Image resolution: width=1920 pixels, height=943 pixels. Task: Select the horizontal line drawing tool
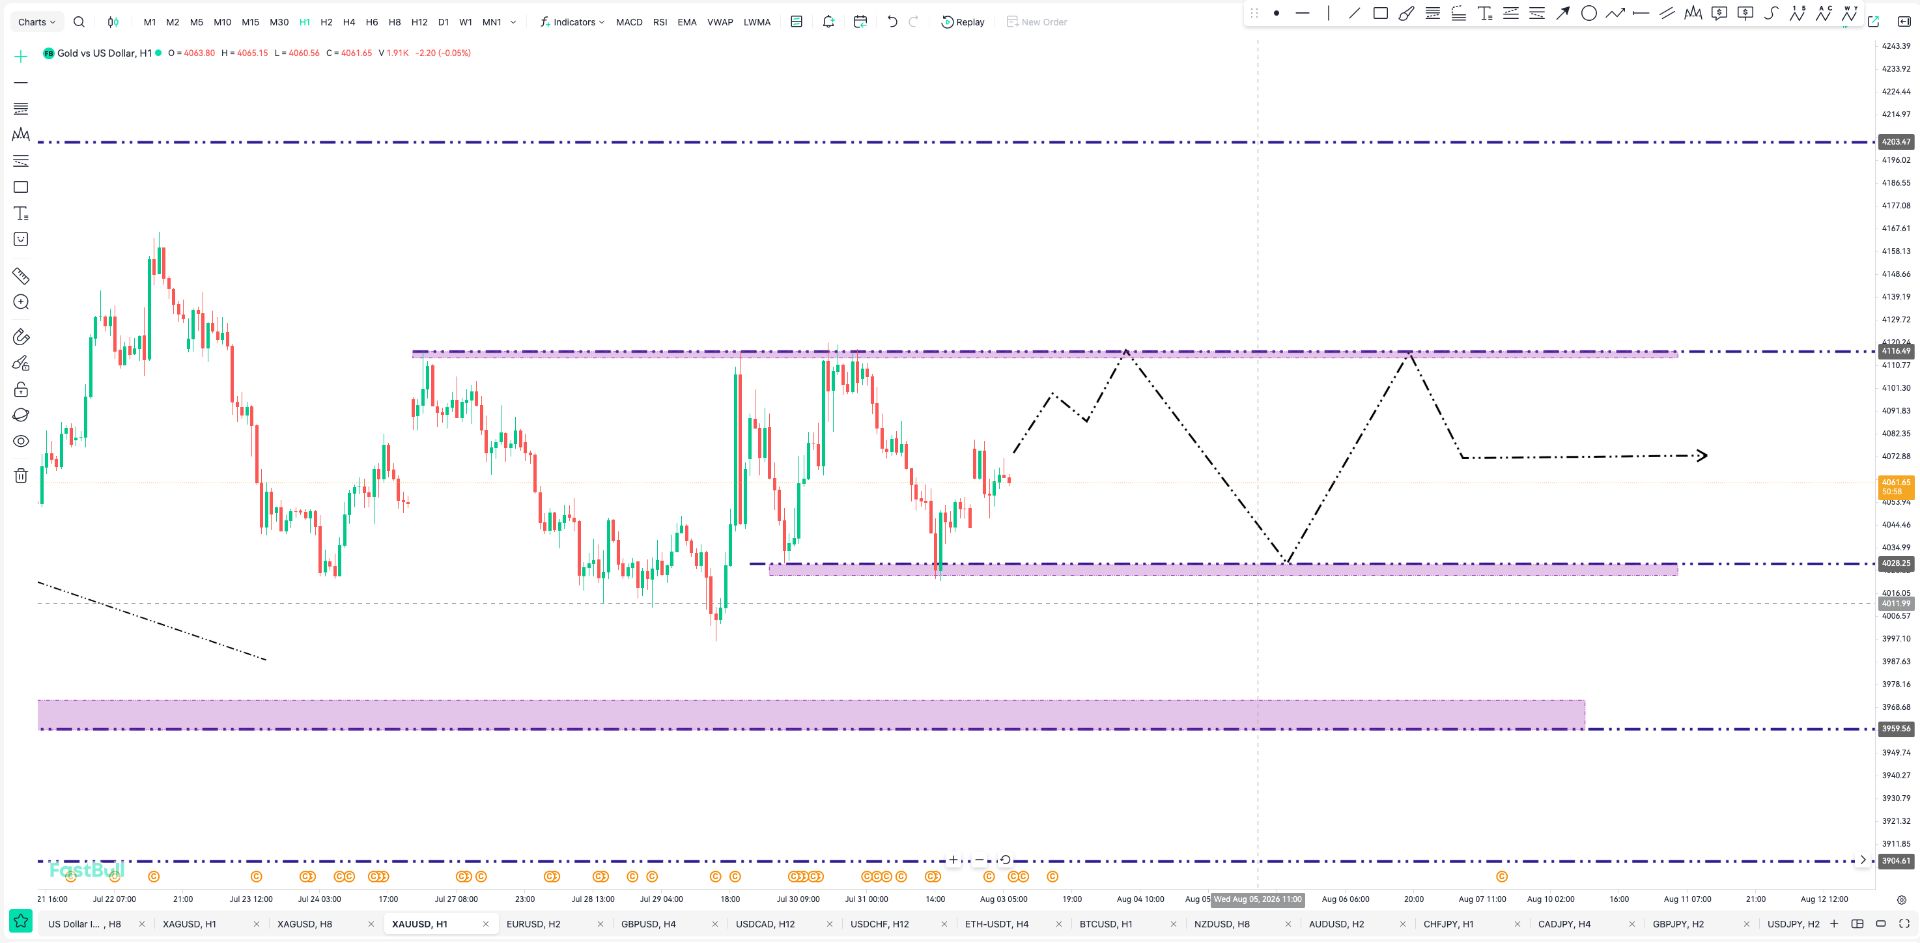click(x=1302, y=13)
